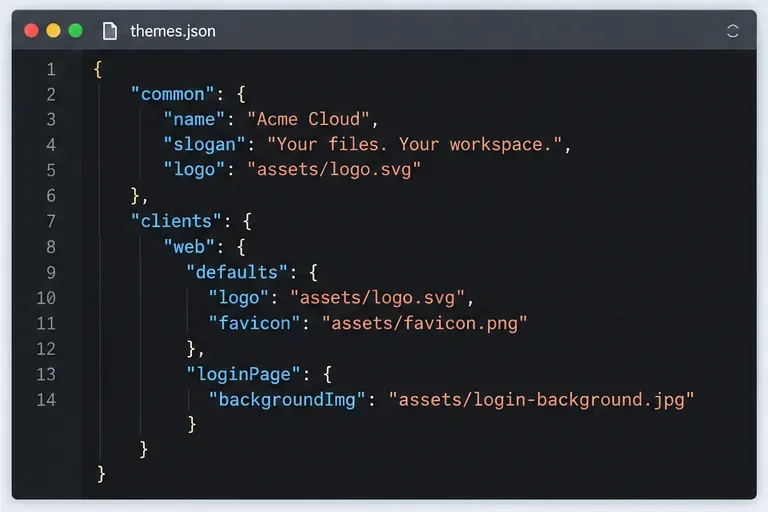
Task: Click the "assets/login-background.jpg" value
Action: 541,400
